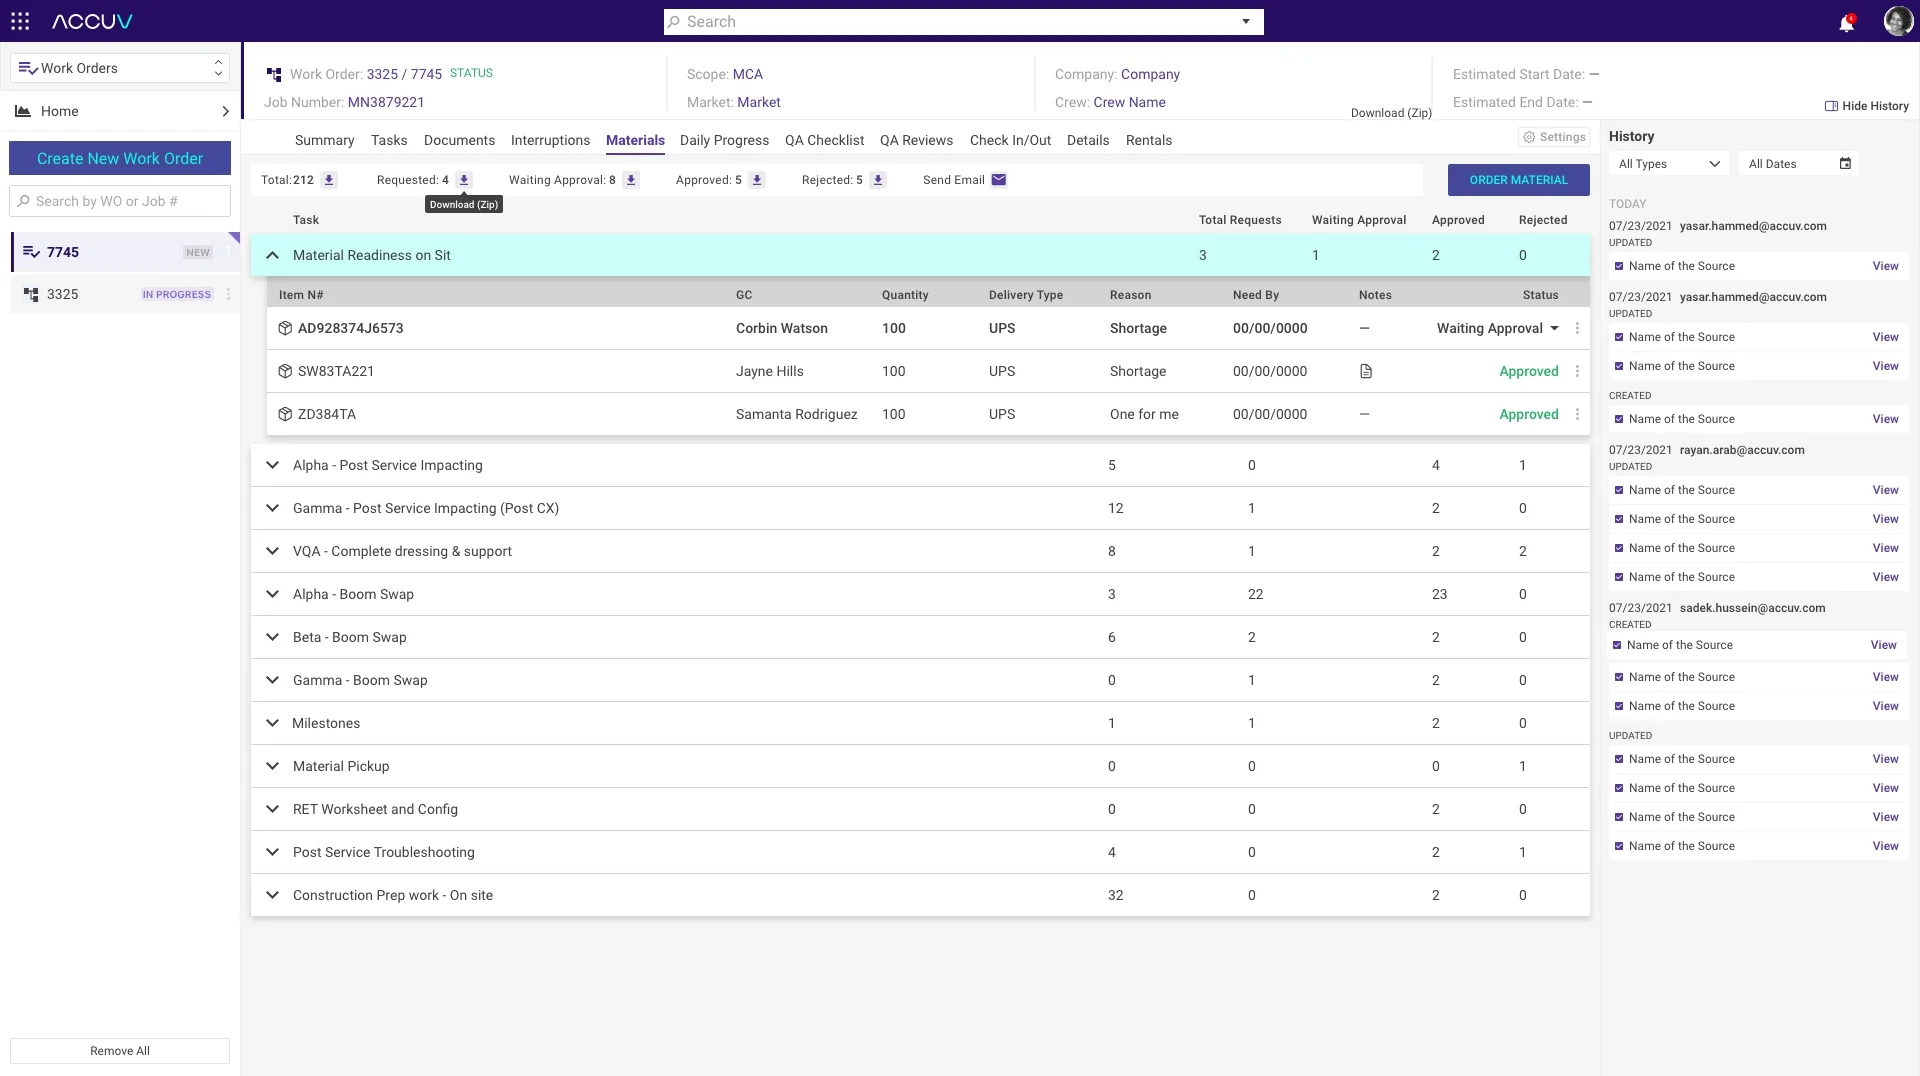Click the Search by WO or Job field
This screenshot has width=1920, height=1076.
120,201
